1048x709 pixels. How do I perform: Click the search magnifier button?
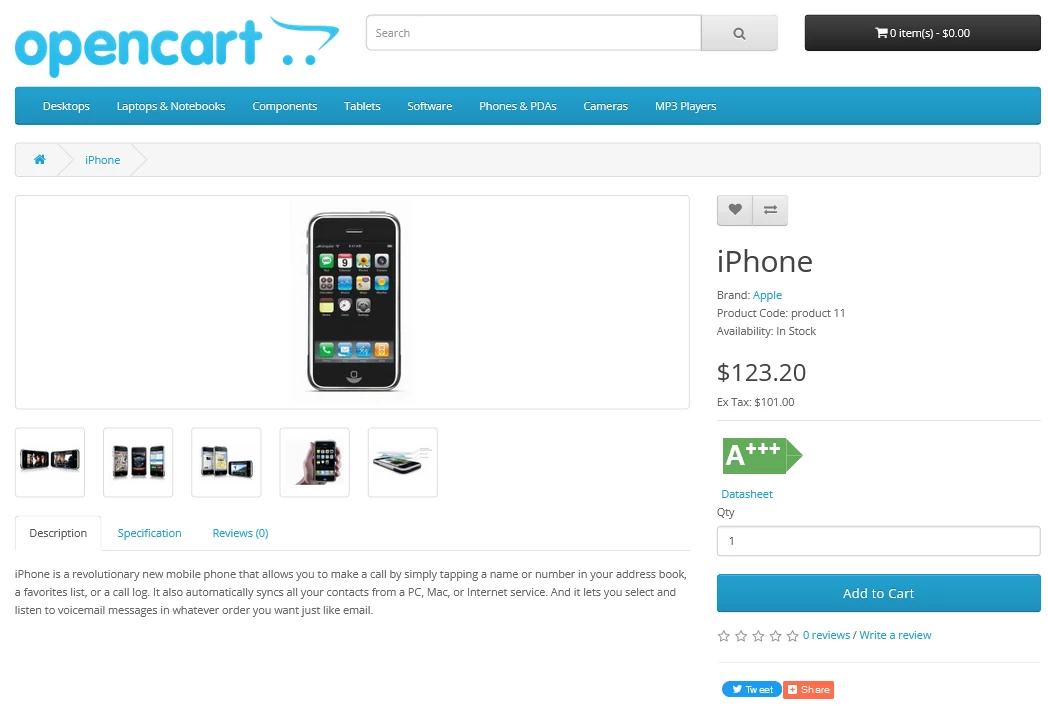[739, 33]
